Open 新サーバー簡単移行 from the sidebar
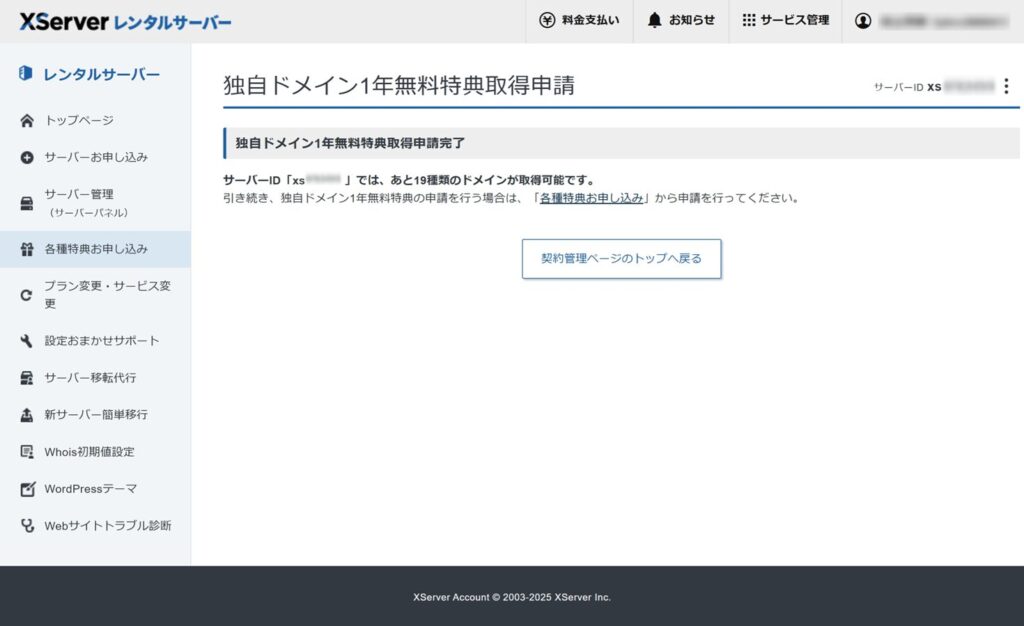 95,415
